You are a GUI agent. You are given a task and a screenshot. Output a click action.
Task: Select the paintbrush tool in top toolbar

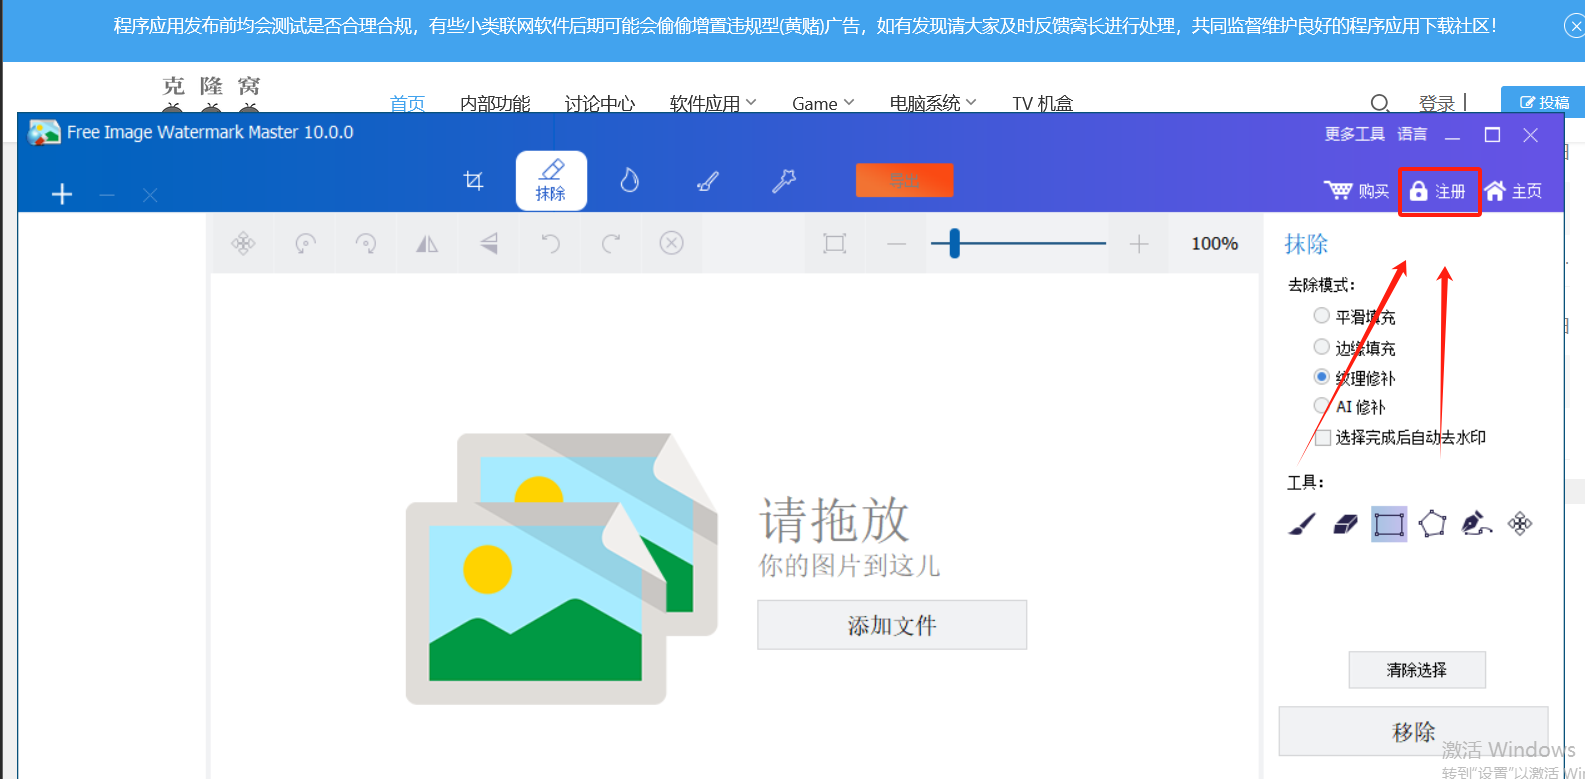tap(707, 181)
